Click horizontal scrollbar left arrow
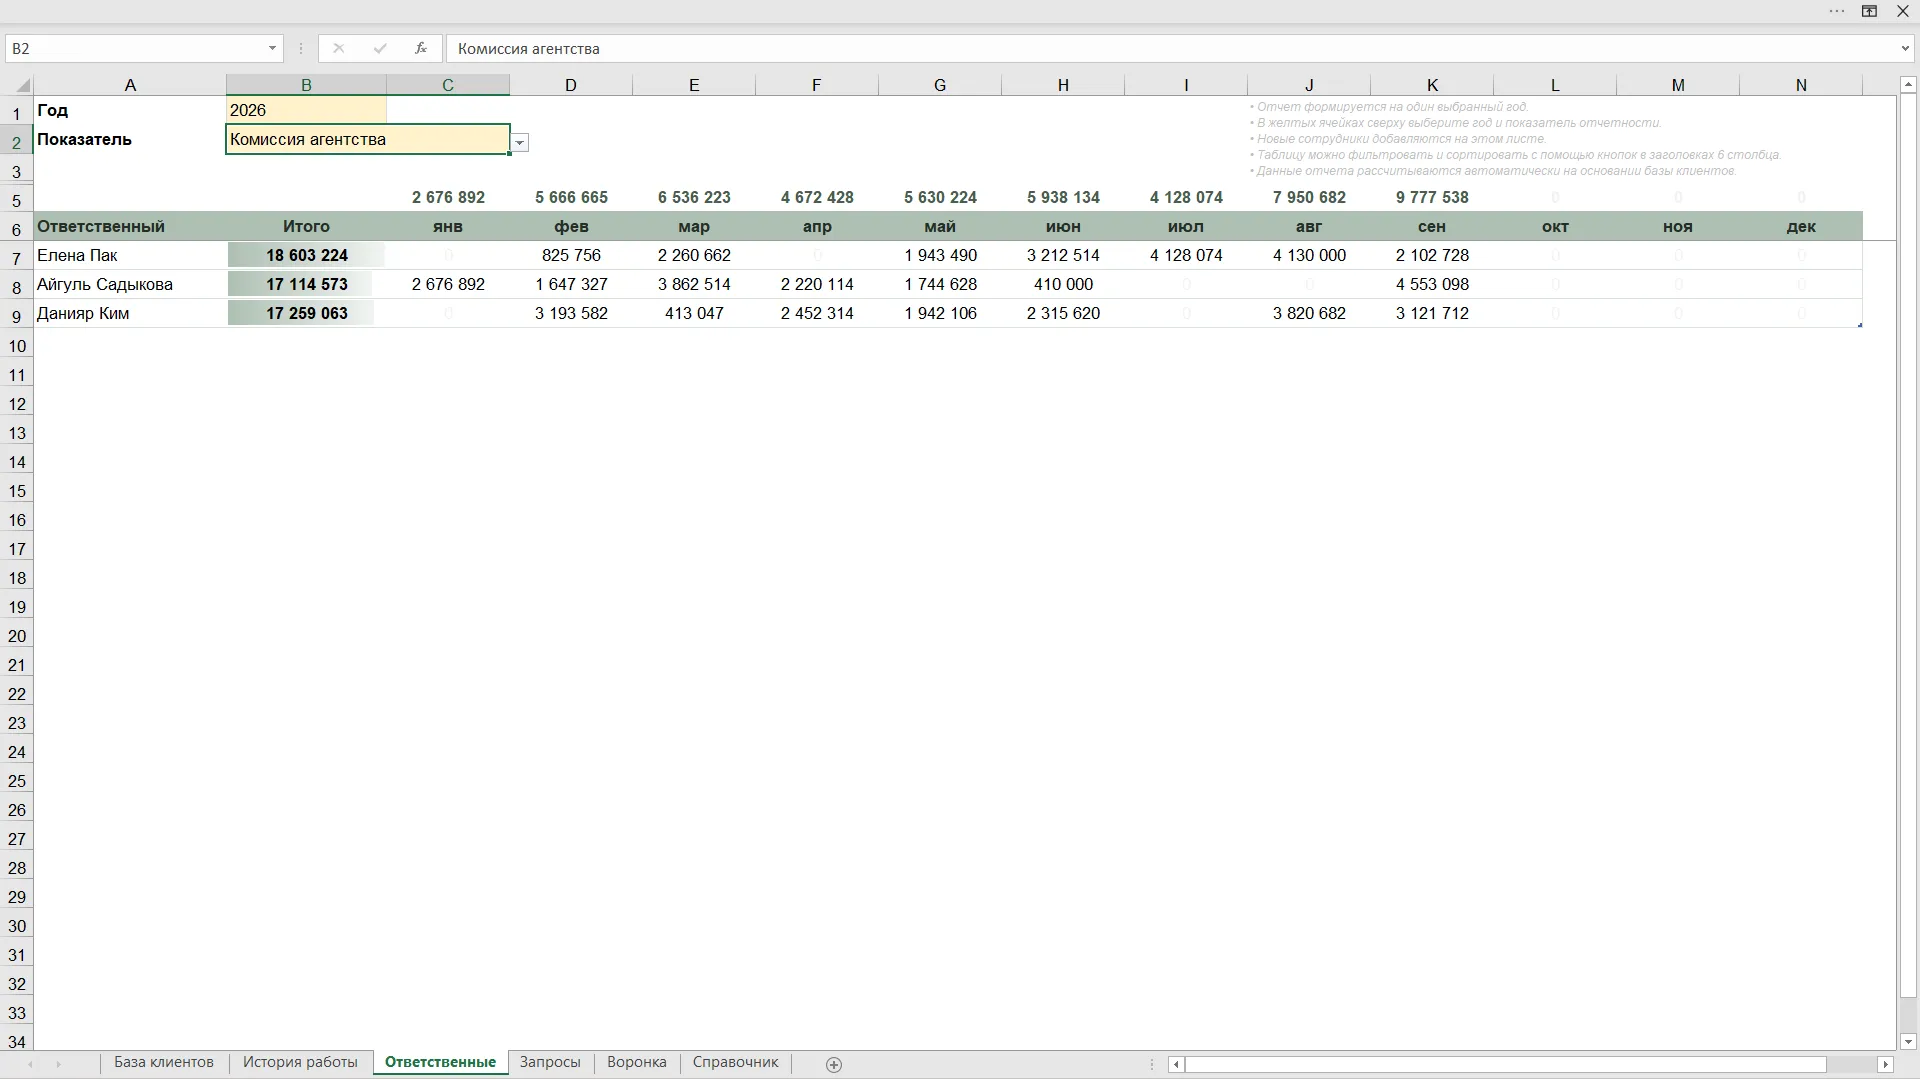The width and height of the screenshot is (1920, 1080). [x=1177, y=1065]
